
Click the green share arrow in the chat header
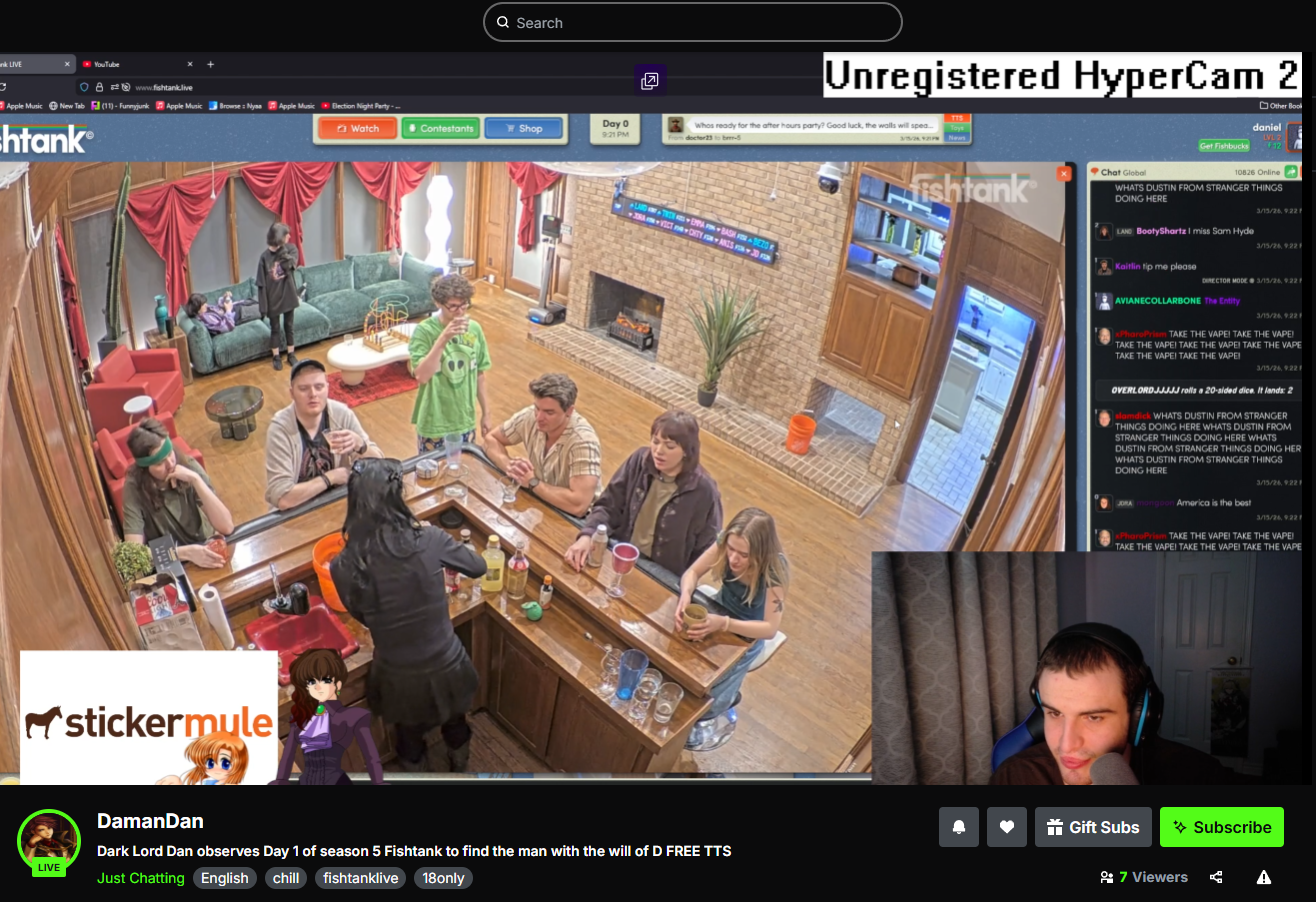coord(1291,172)
